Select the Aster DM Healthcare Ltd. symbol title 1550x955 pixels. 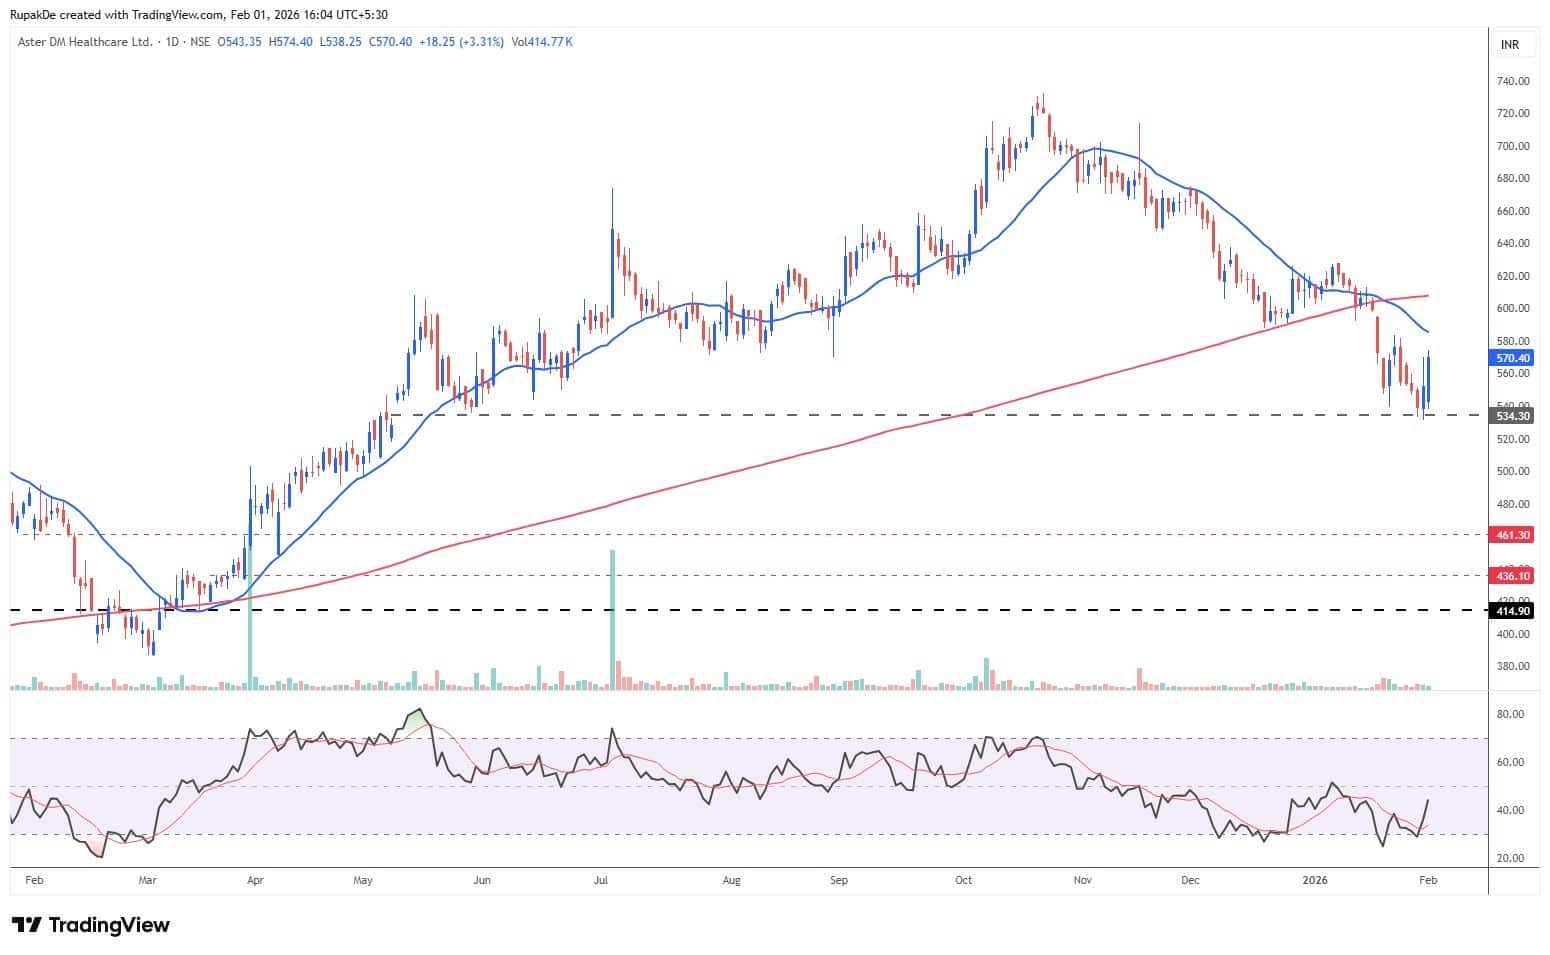point(86,42)
